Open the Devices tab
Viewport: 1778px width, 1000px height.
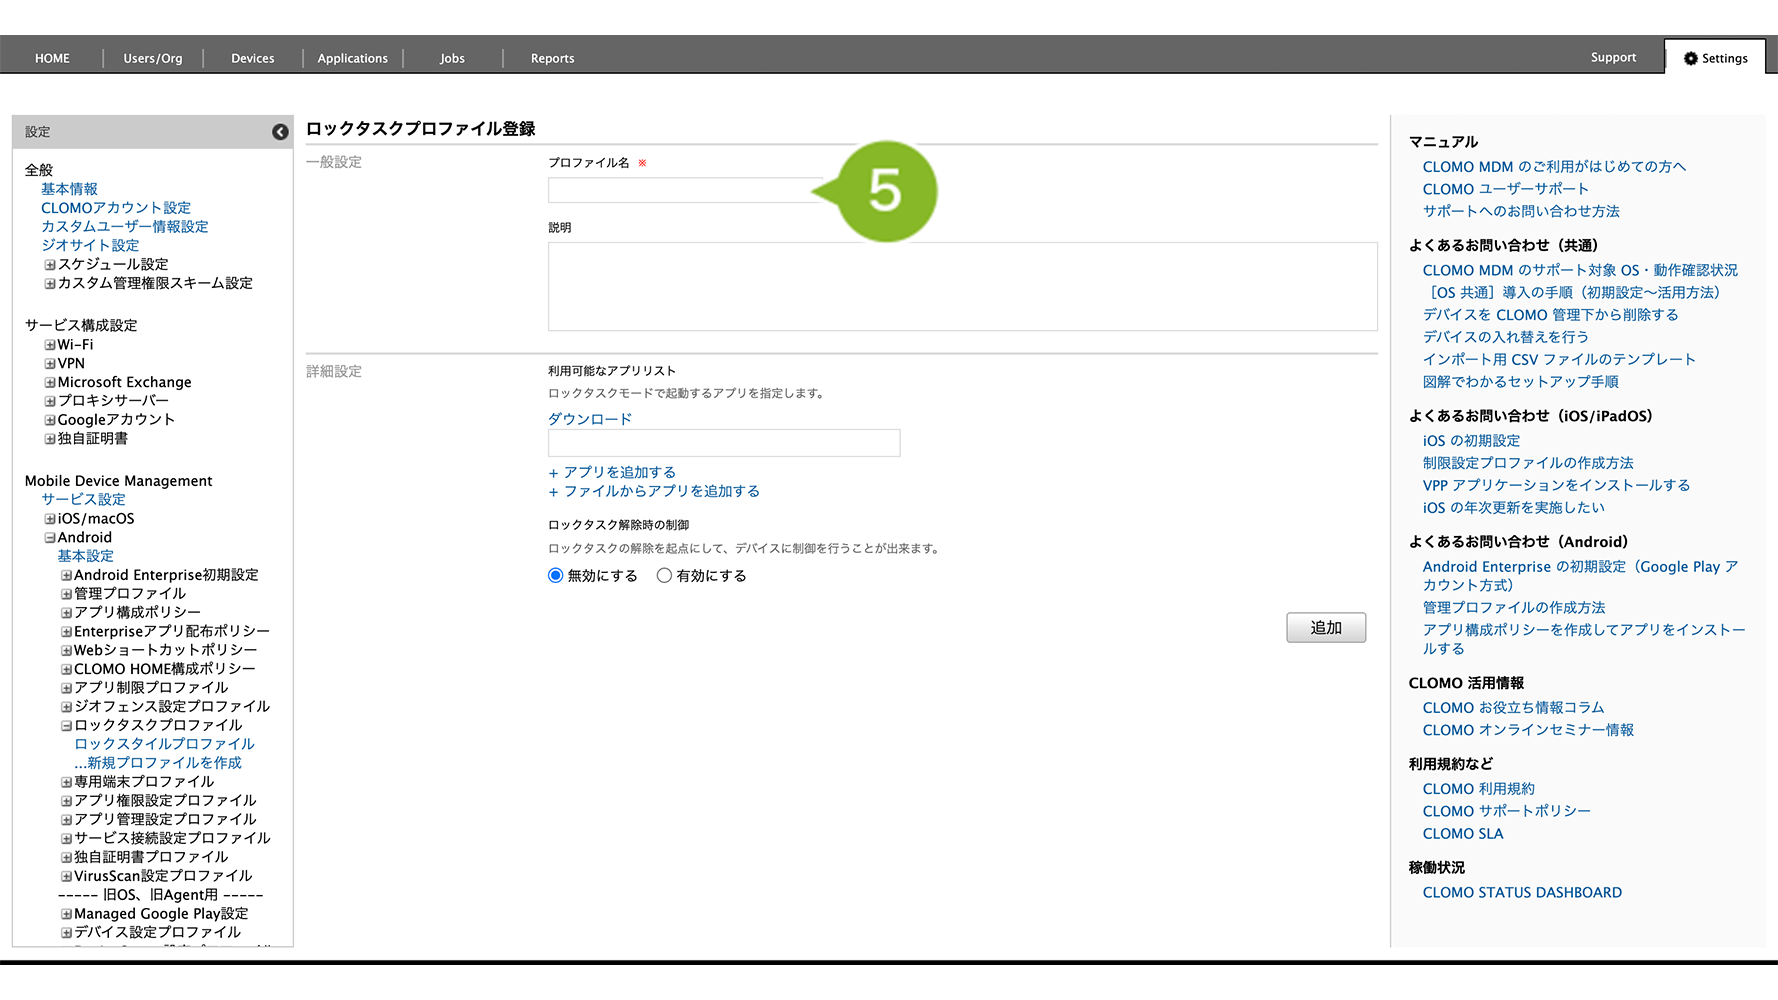click(252, 58)
